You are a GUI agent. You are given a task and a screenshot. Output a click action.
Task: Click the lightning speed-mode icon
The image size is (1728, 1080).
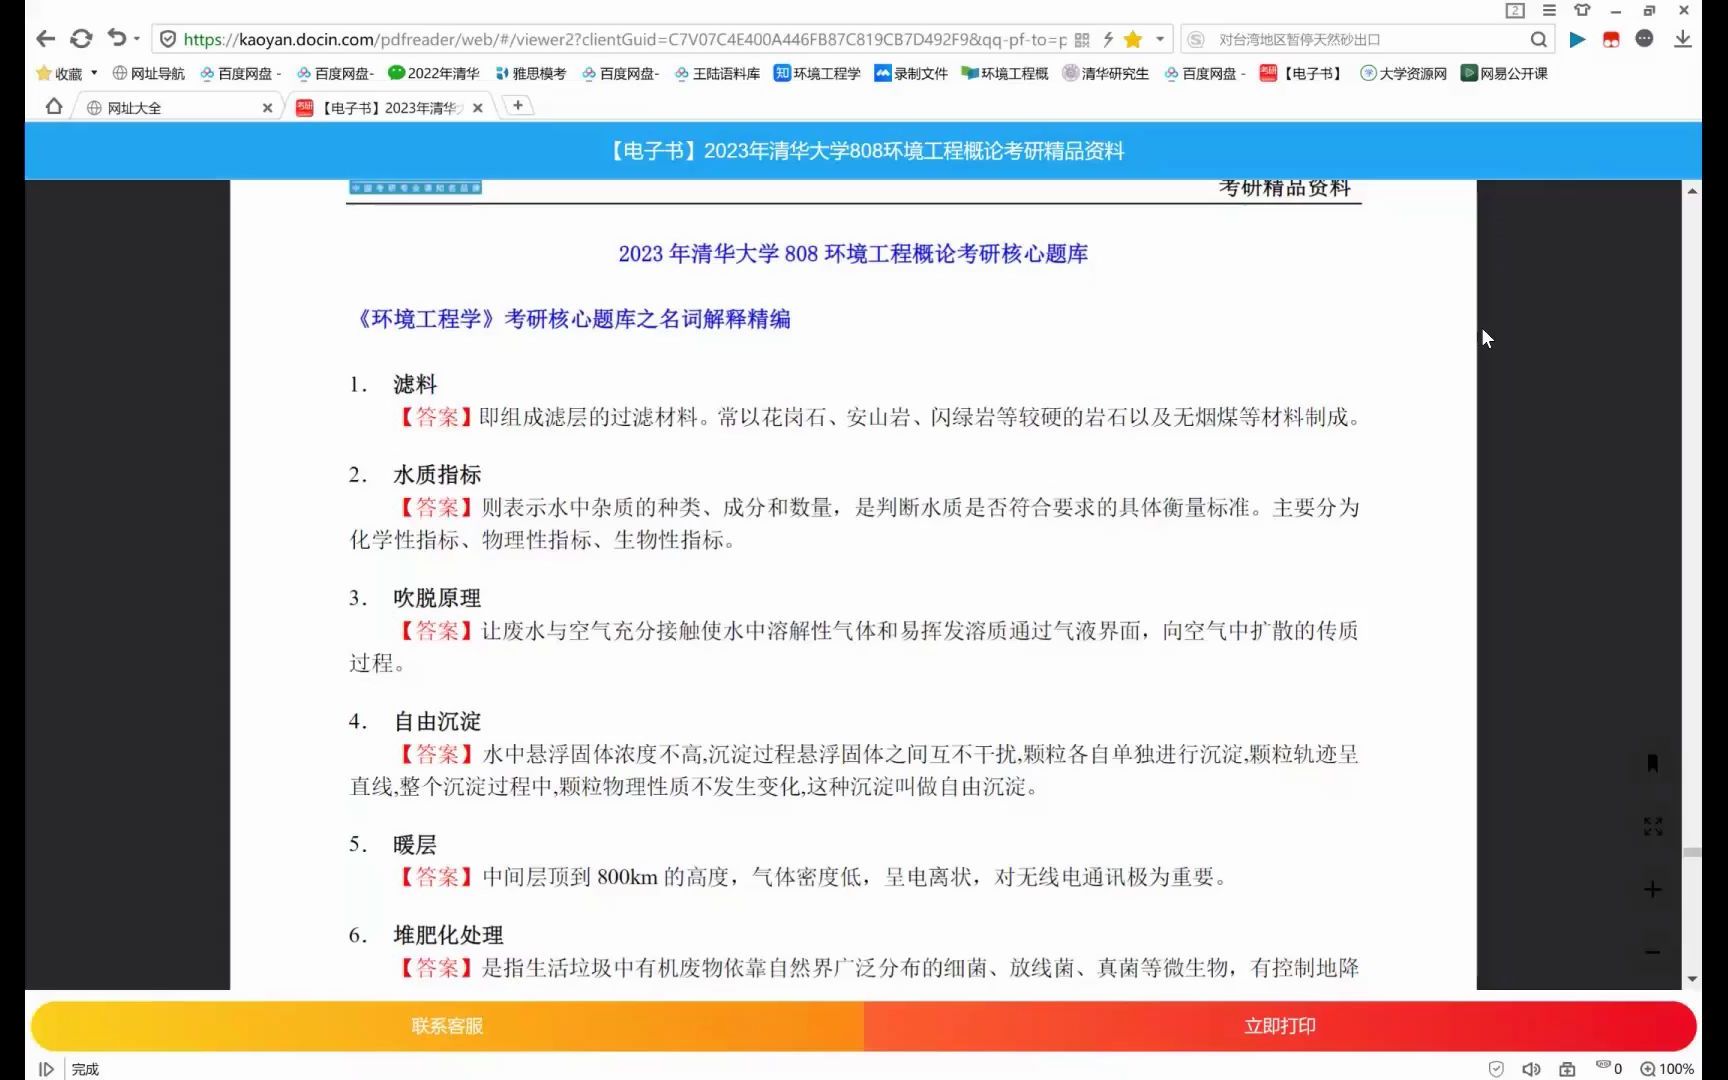[x=1108, y=39]
